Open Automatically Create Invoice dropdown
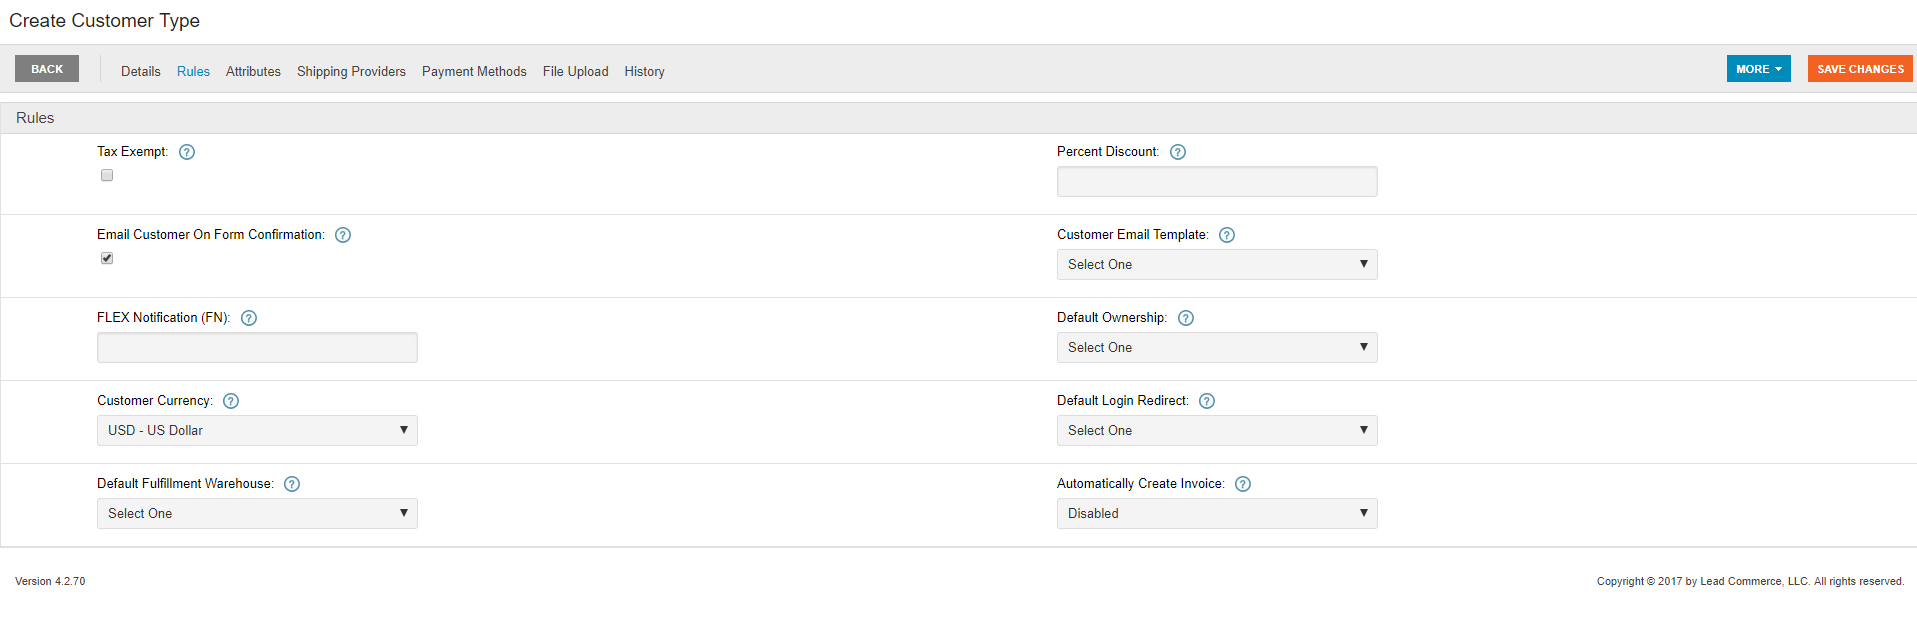The width and height of the screenshot is (1917, 632). (1217, 514)
